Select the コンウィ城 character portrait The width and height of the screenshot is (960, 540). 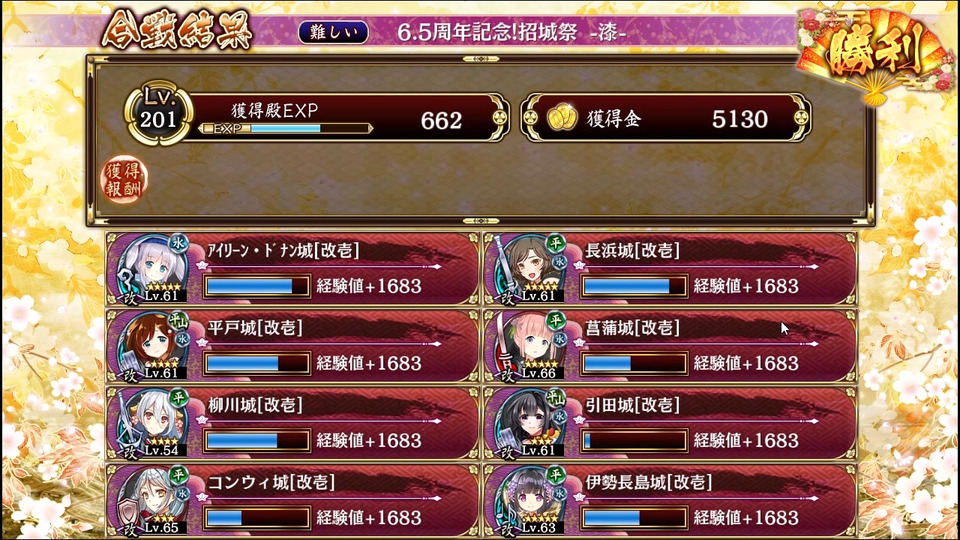click(x=152, y=501)
